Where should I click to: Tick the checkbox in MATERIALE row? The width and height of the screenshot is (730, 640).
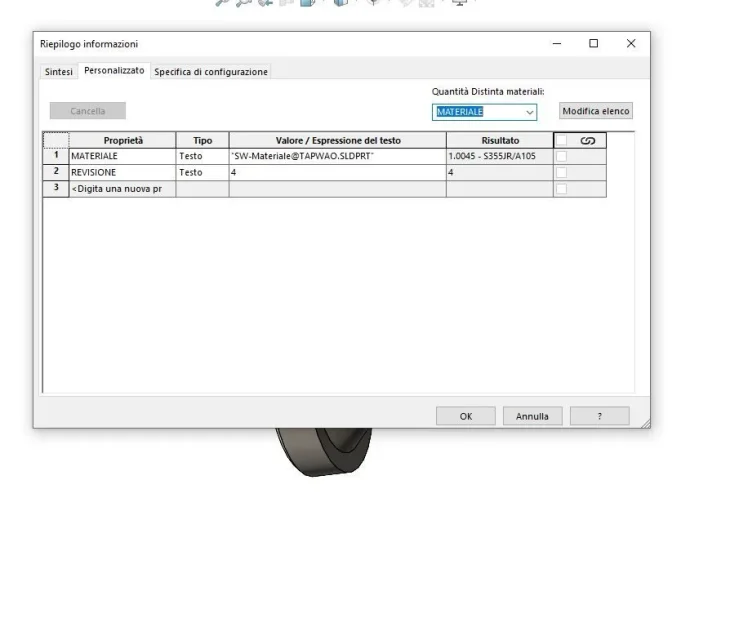[x=561, y=156]
